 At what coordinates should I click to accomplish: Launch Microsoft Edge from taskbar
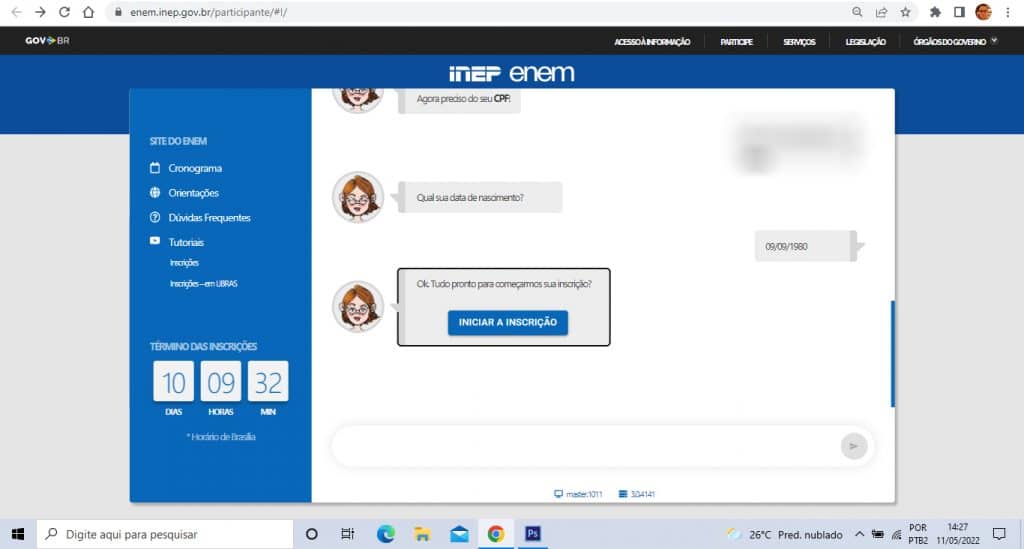[x=385, y=534]
